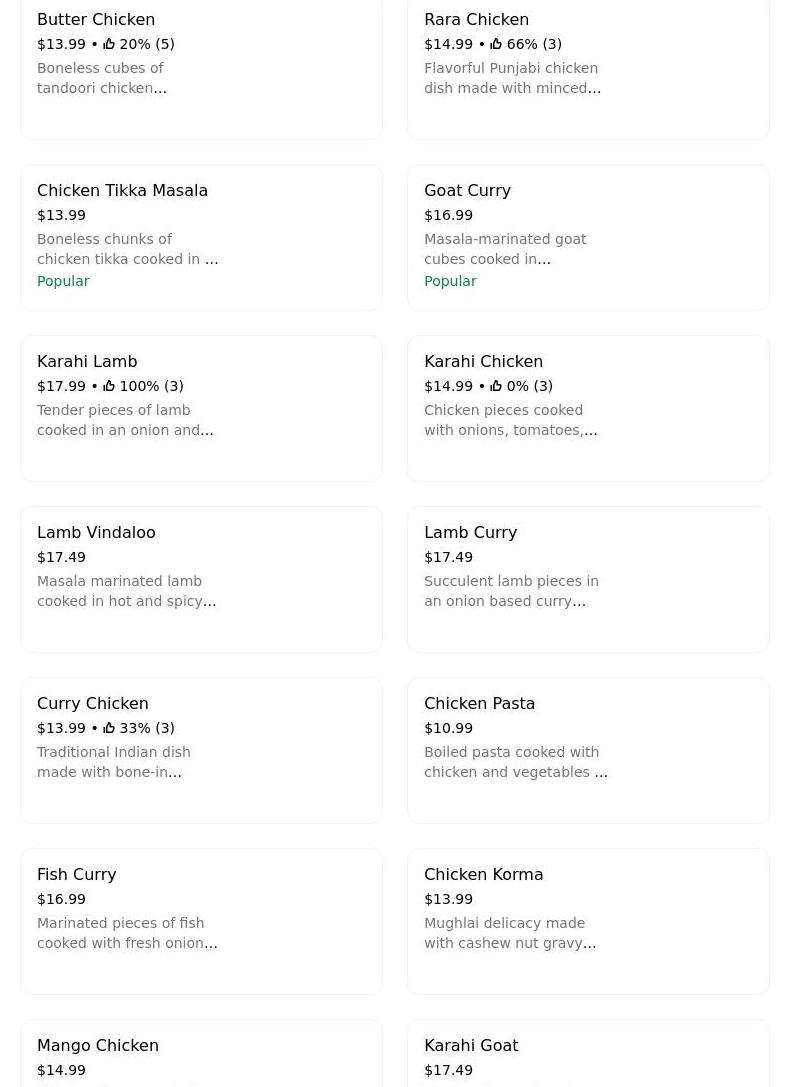The height and width of the screenshot is (1087, 804).
Task: Click thumbs-up icon on Butter Chicken
Action: pos(109,44)
